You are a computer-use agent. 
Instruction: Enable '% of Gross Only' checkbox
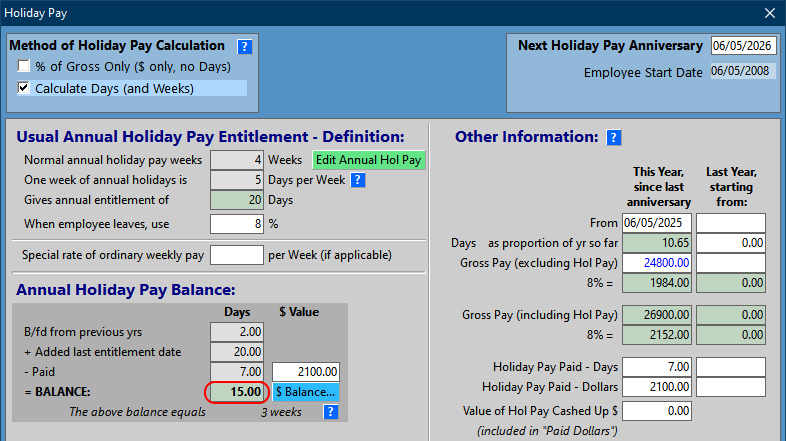tap(25, 67)
